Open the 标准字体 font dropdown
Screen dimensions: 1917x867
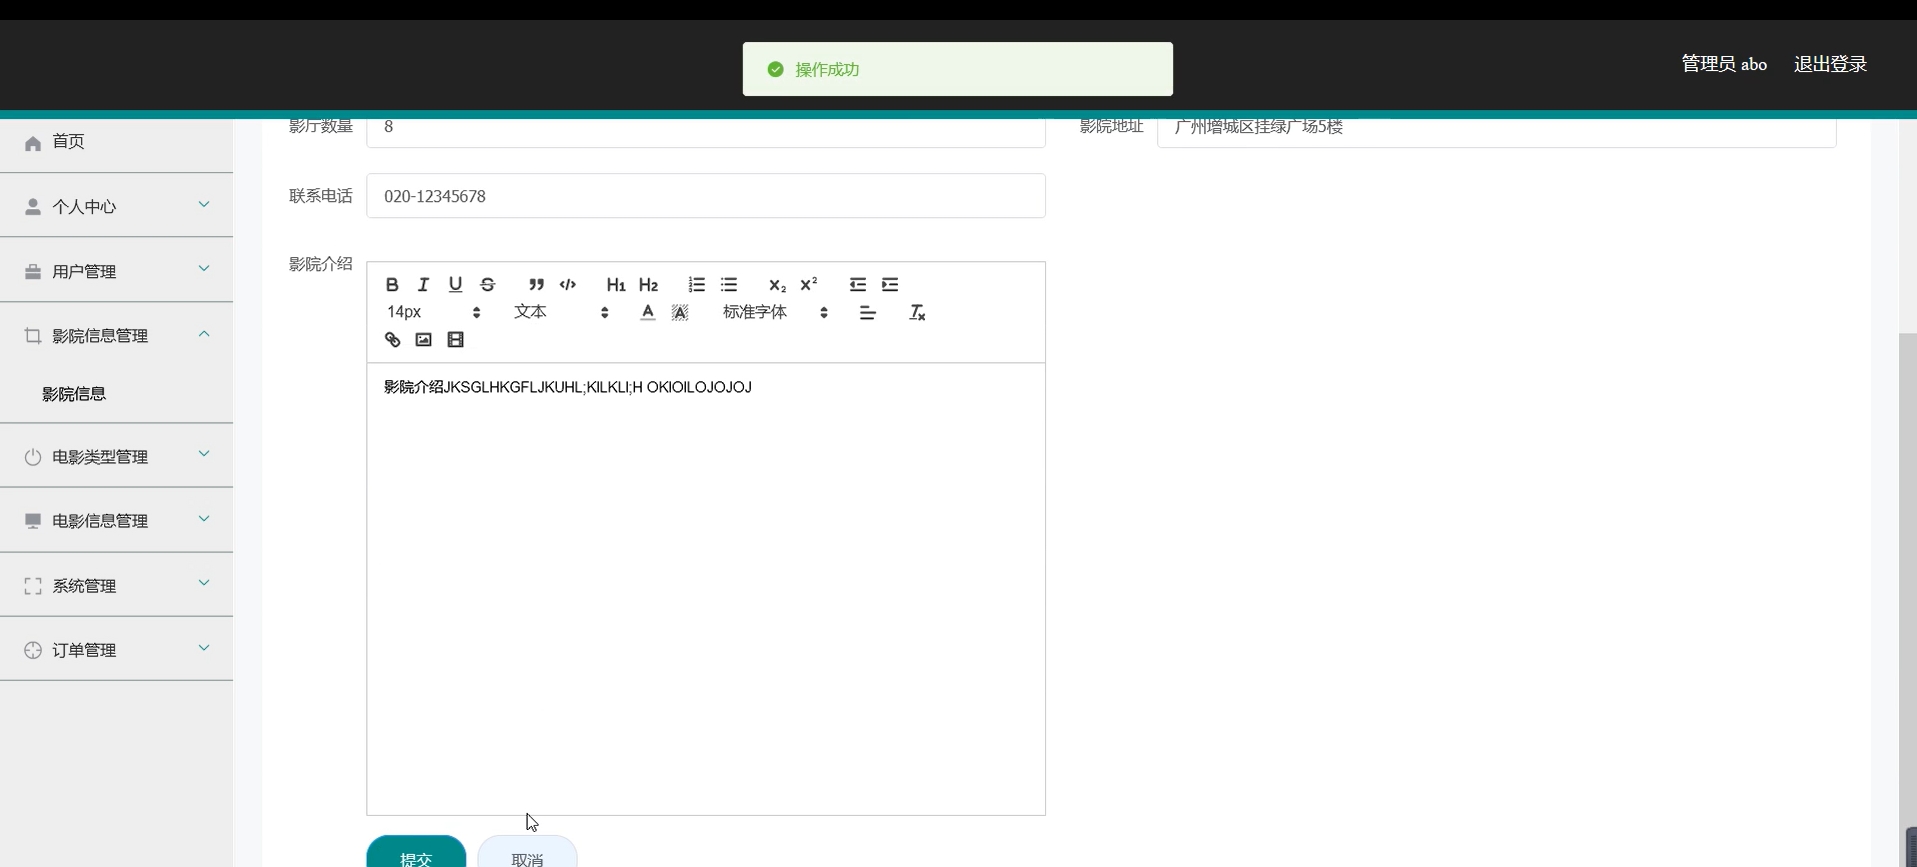tap(775, 313)
